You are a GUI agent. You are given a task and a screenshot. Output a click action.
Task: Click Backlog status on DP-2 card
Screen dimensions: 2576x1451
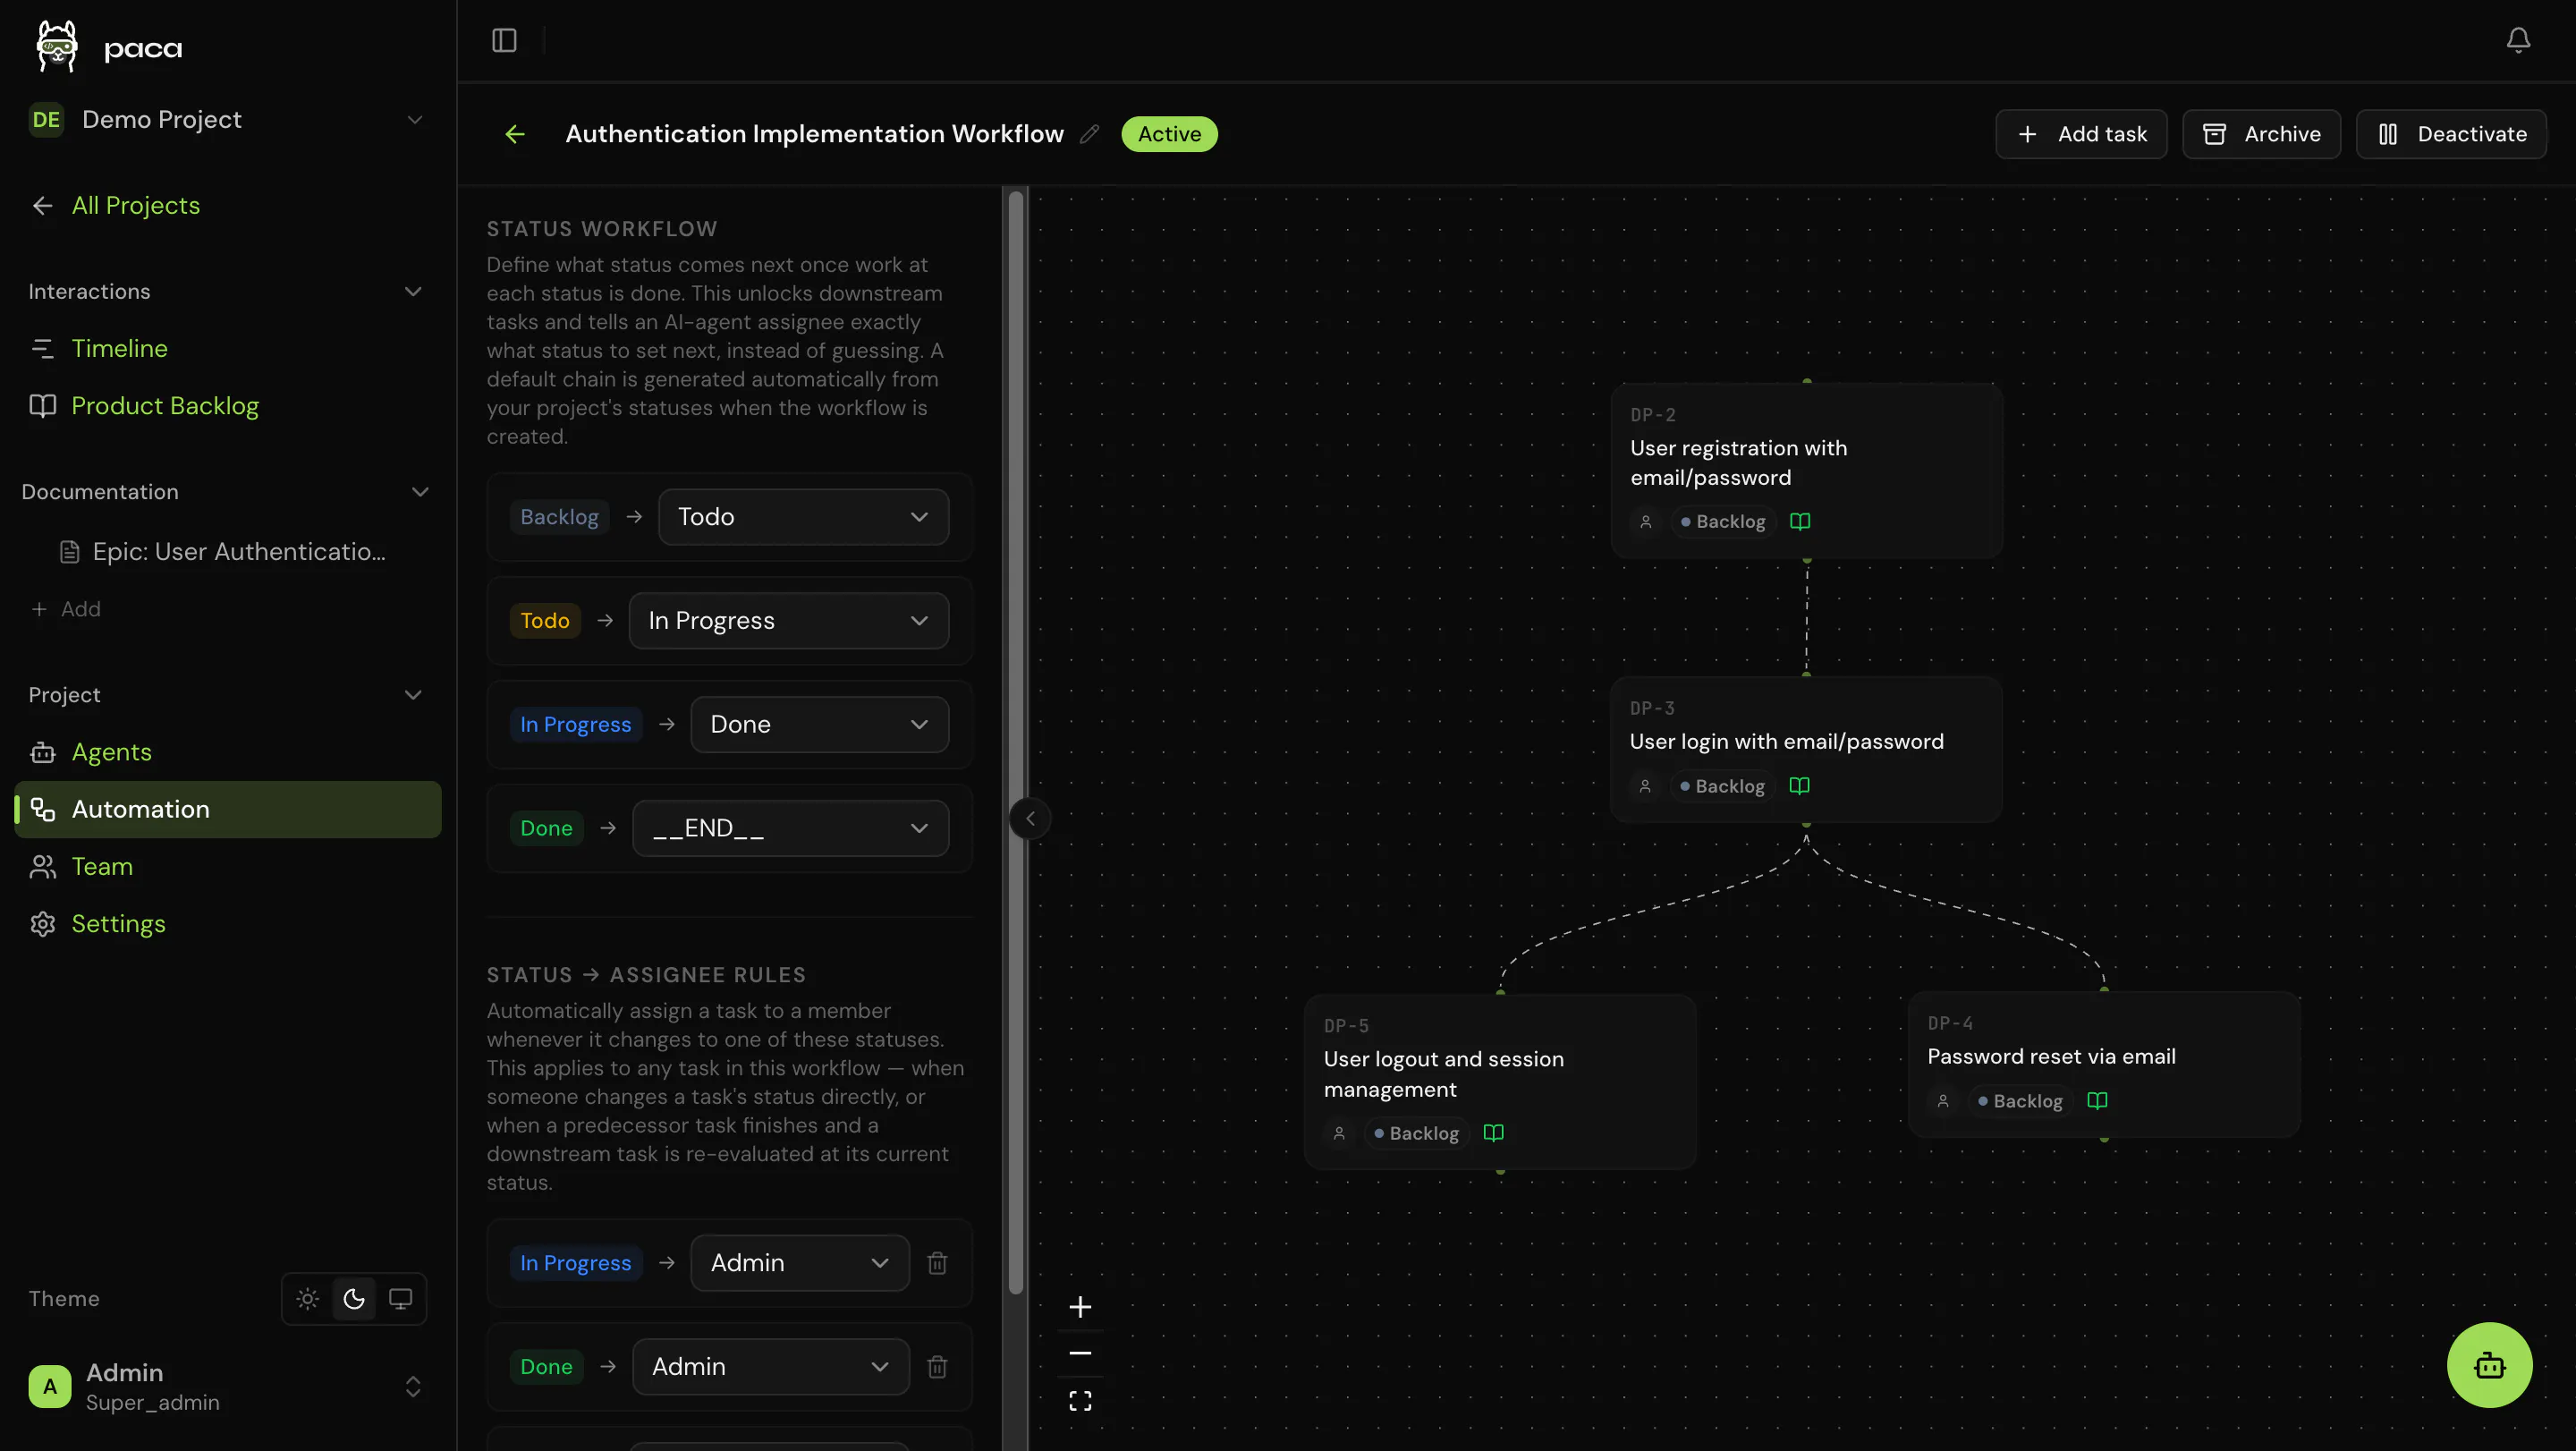pyautogui.click(x=1723, y=522)
